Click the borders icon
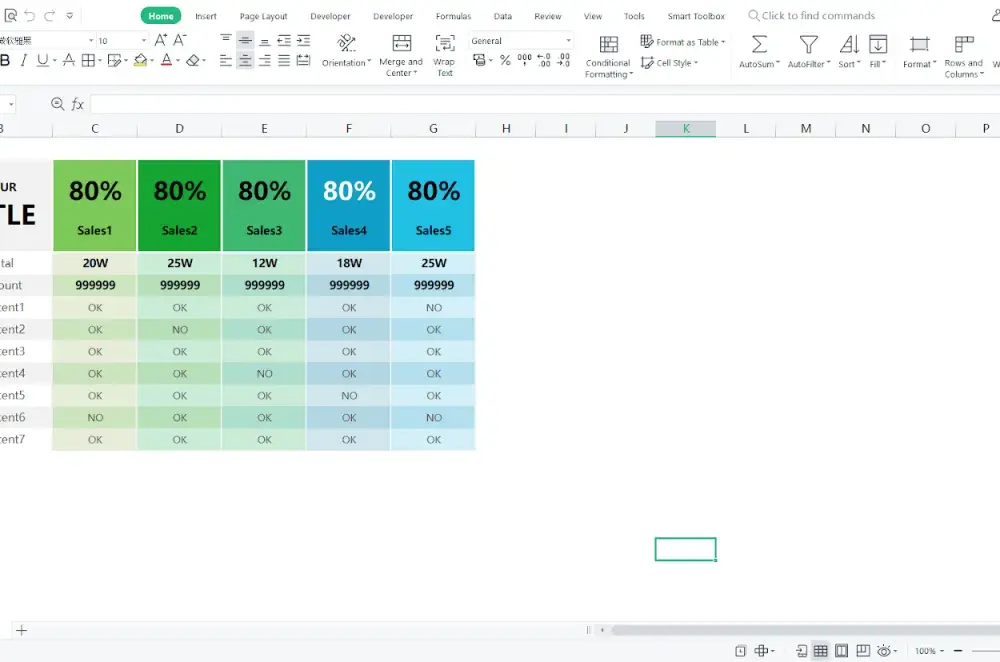 (88, 61)
